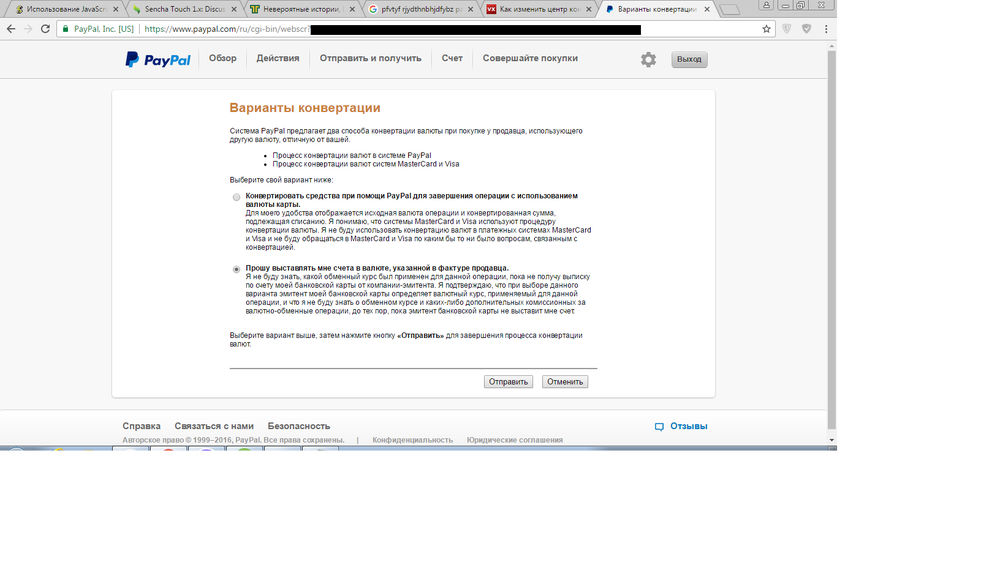Click the first shield extension icon
Image resolution: width=1000 pixels, height=562 pixels.
pos(787,29)
